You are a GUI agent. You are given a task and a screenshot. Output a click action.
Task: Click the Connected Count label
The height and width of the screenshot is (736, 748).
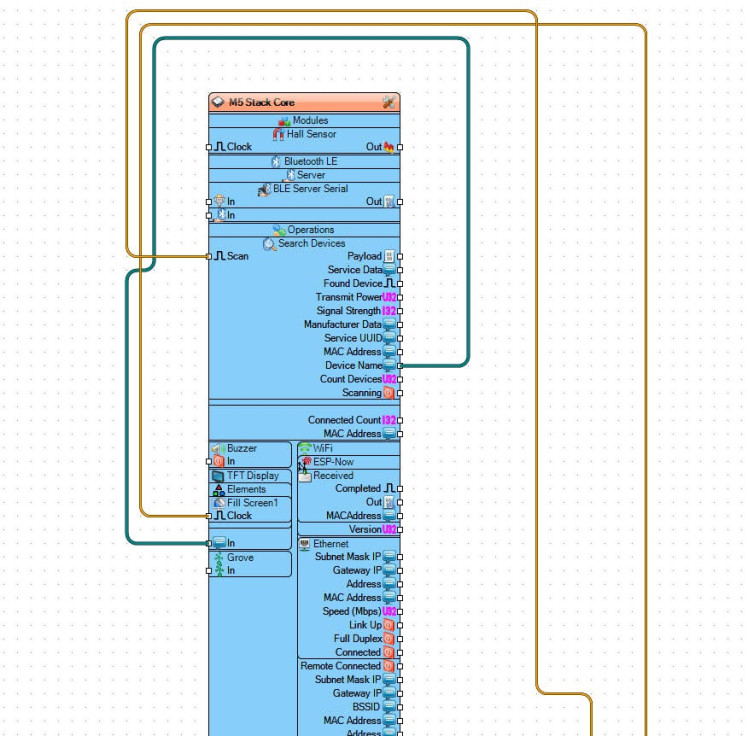tap(344, 420)
